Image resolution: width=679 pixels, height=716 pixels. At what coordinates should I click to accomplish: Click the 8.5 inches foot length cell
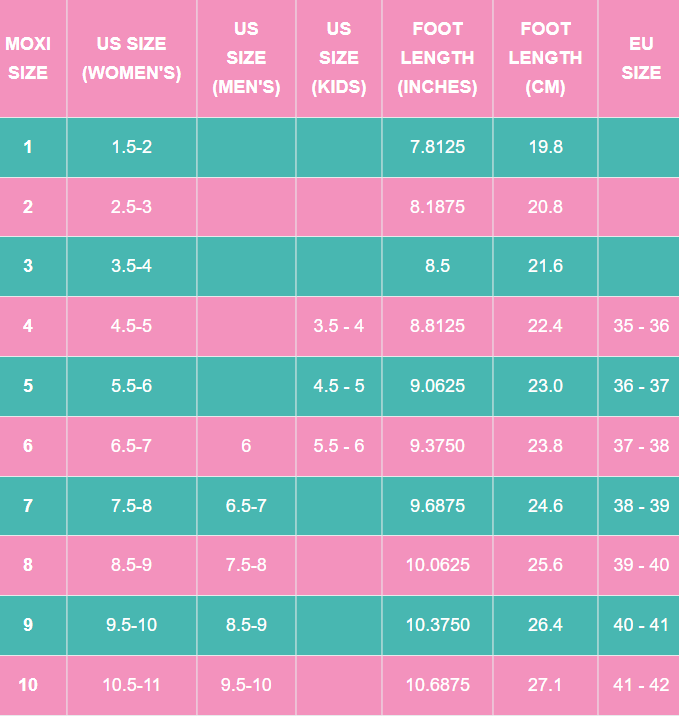coord(437,266)
